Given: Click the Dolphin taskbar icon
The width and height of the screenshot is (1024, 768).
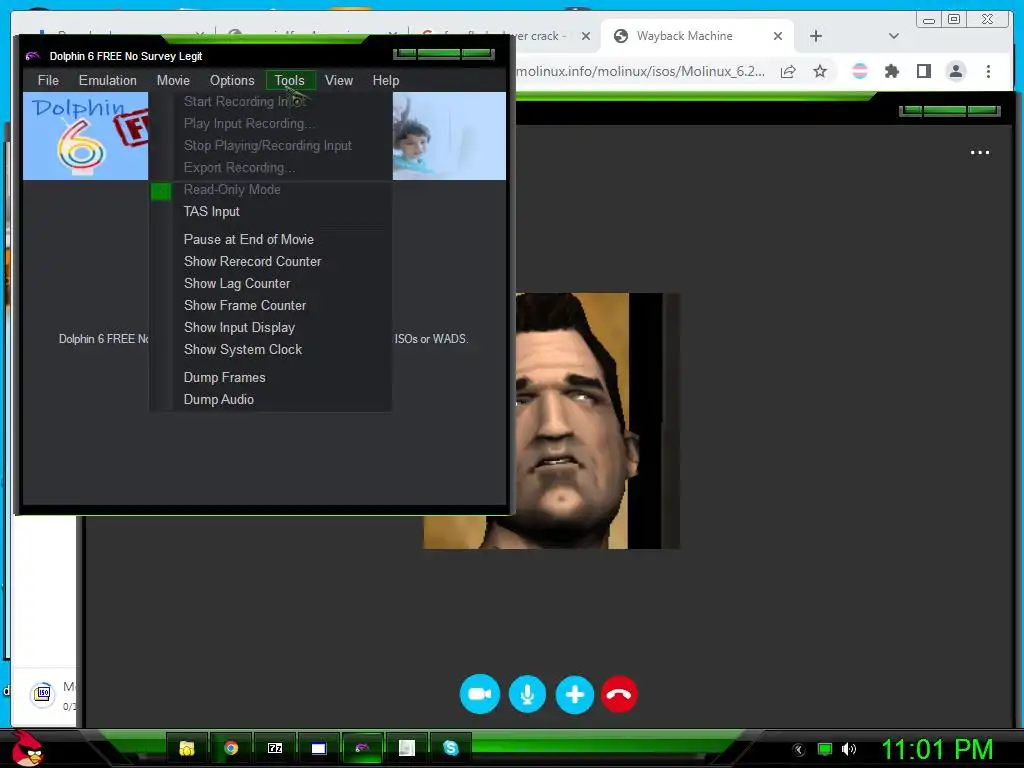Looking at the screenshot, I should point(362,748).
